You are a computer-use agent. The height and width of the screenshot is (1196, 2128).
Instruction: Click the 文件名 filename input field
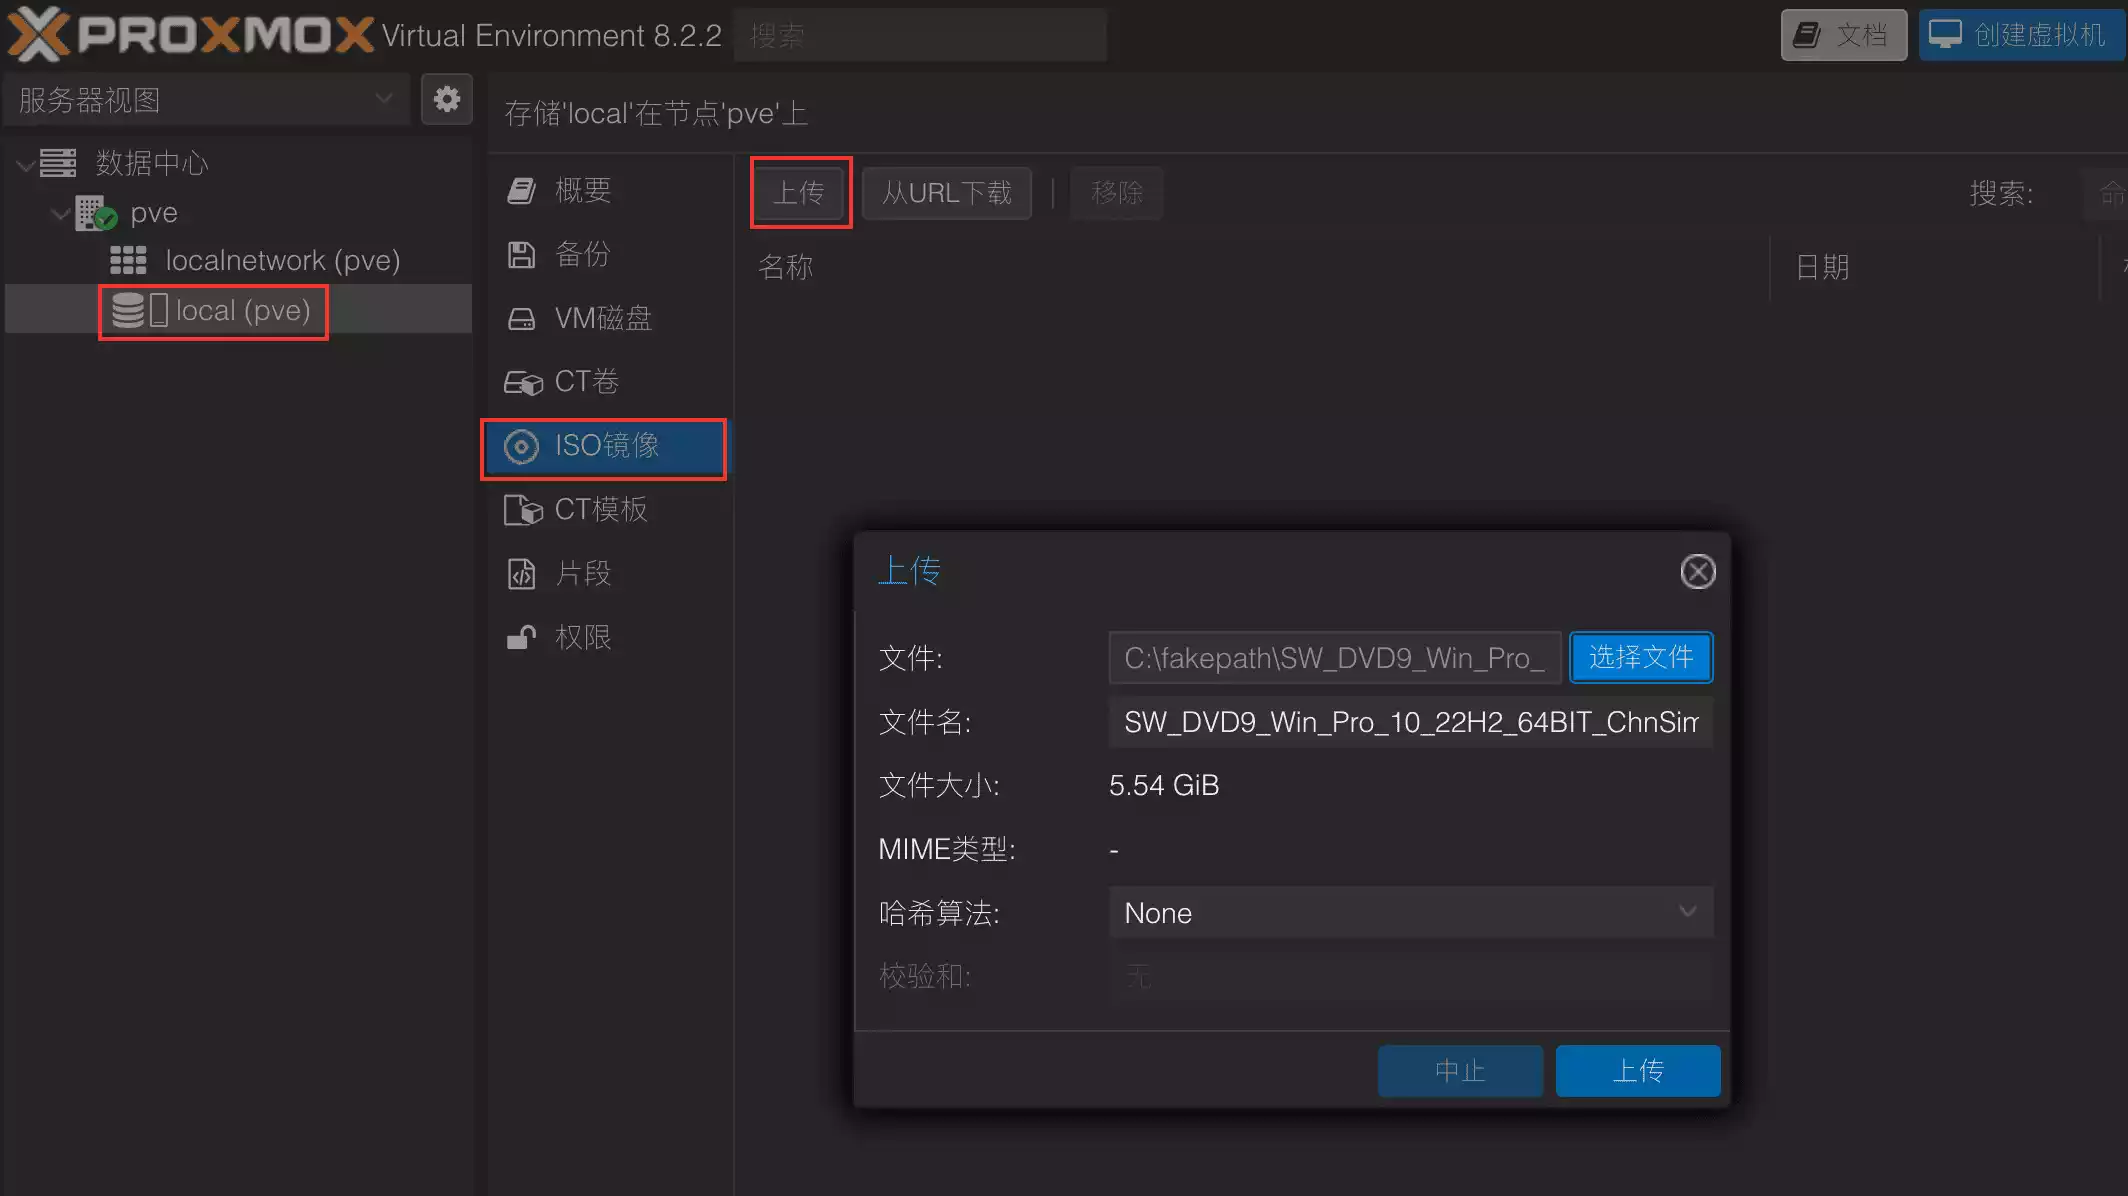pos(1410,721)
